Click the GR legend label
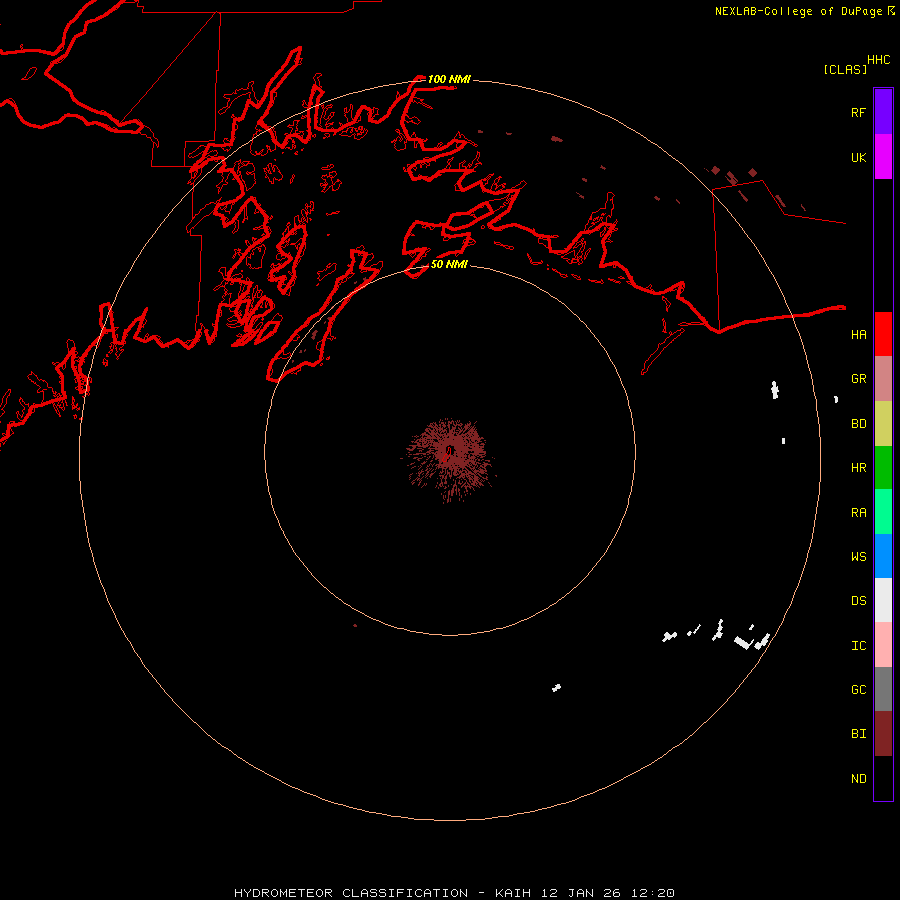Image resolution: width=900 pixels, height=900 pixels. click(858, 378)
